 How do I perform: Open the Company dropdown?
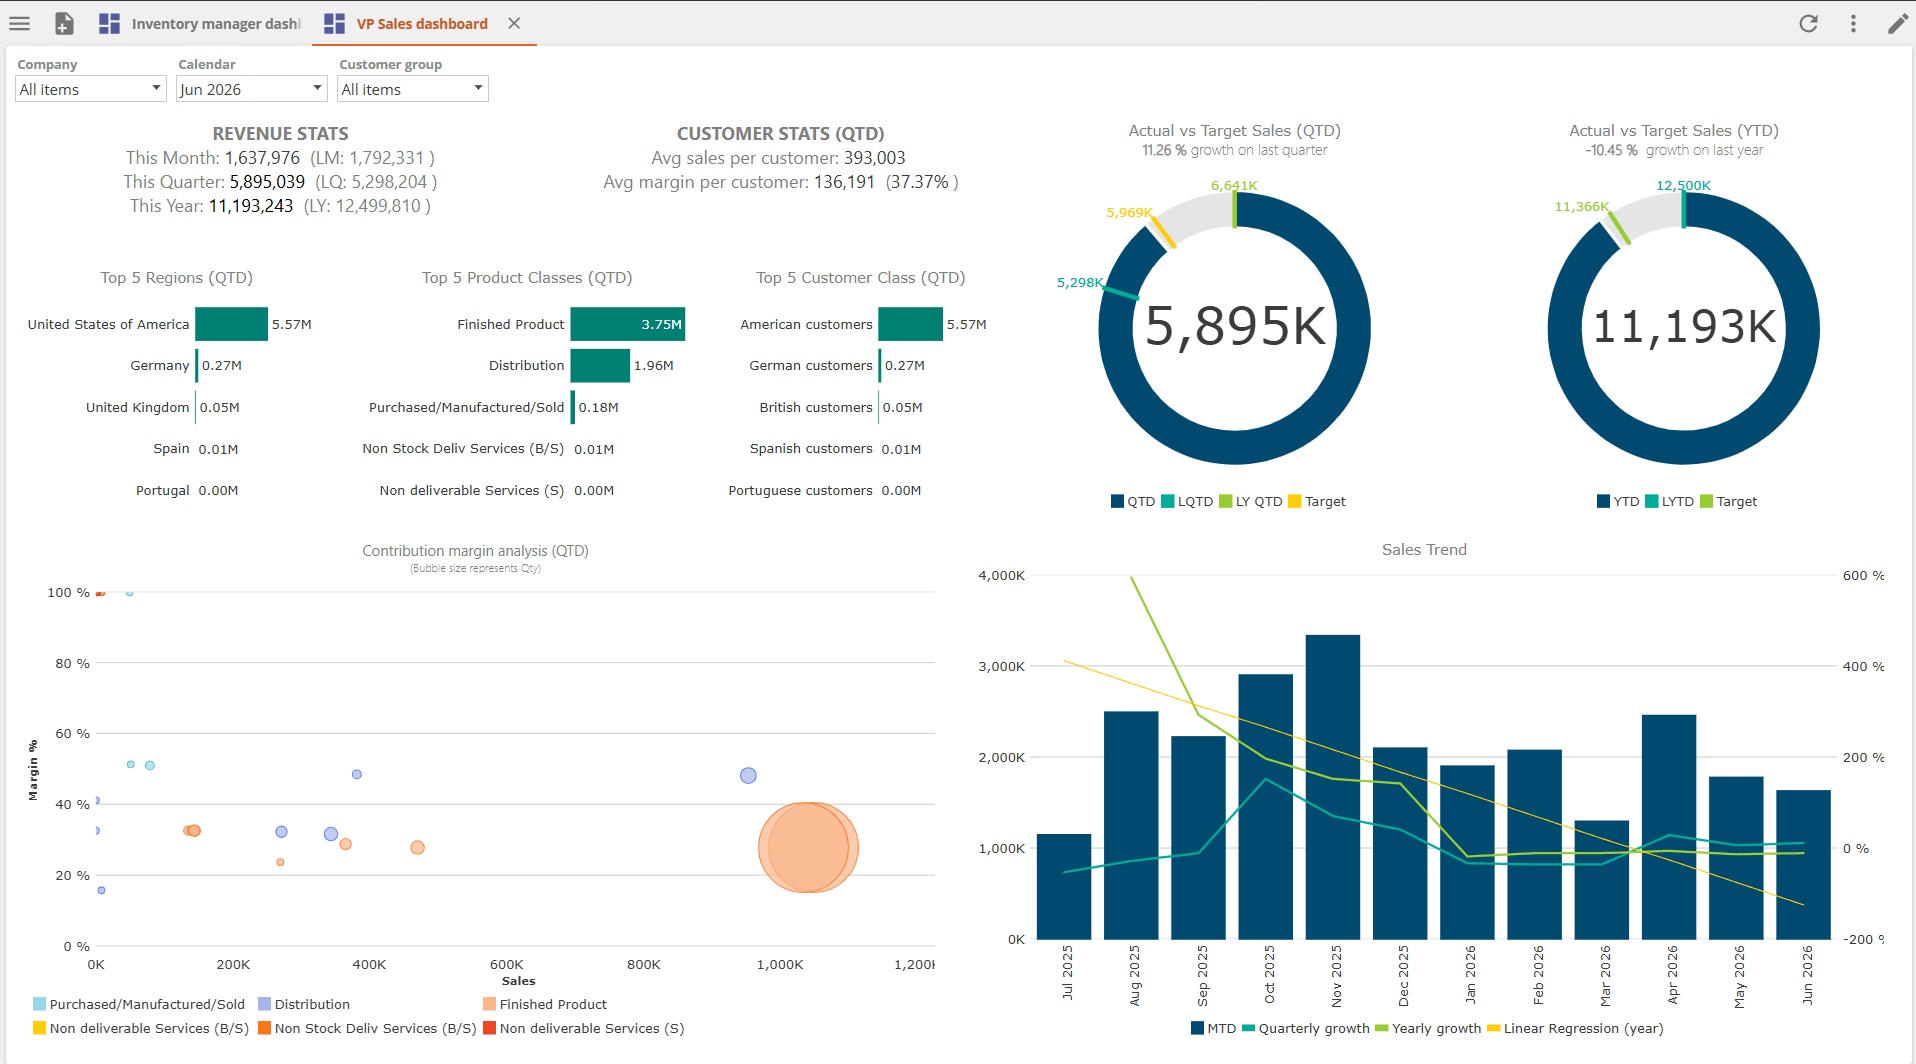pyautogui.click(x=90, y=89)
